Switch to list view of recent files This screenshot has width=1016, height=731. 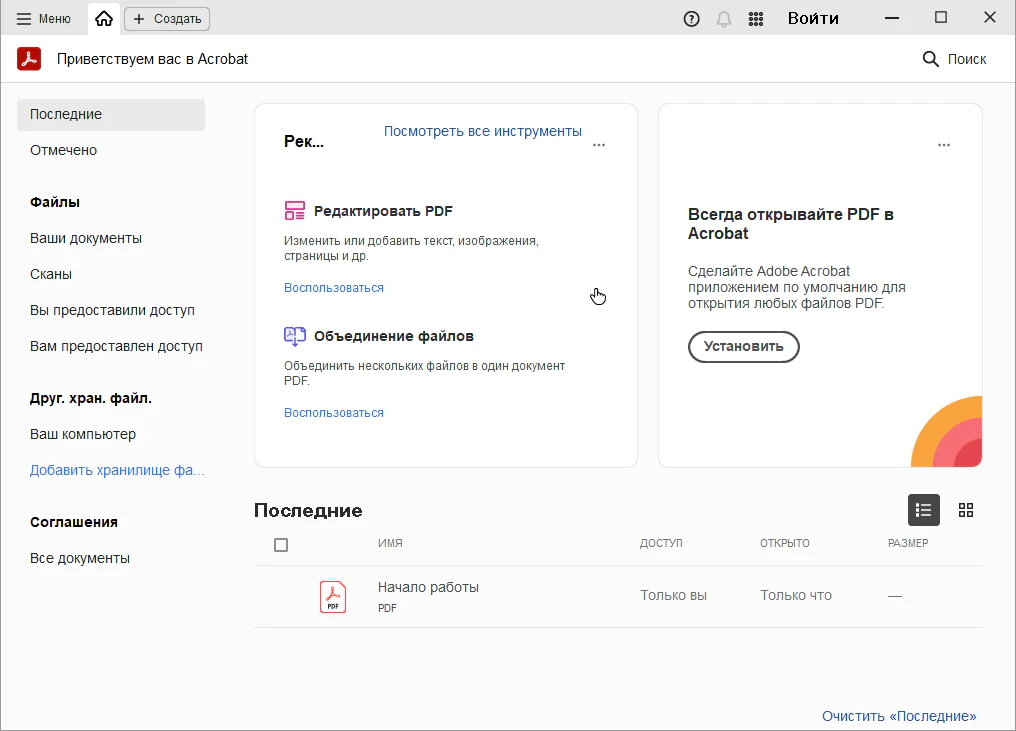pyautogui.click(x=923, y=510)
